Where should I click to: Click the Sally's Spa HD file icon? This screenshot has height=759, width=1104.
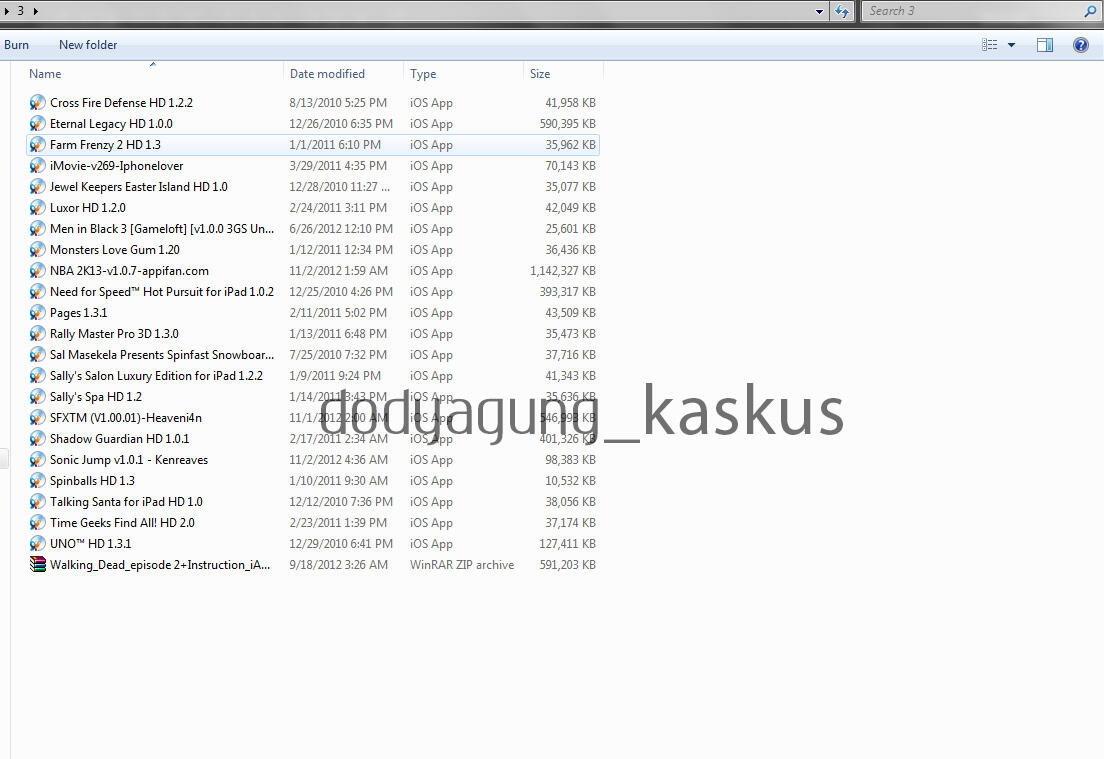click(37, 397)
